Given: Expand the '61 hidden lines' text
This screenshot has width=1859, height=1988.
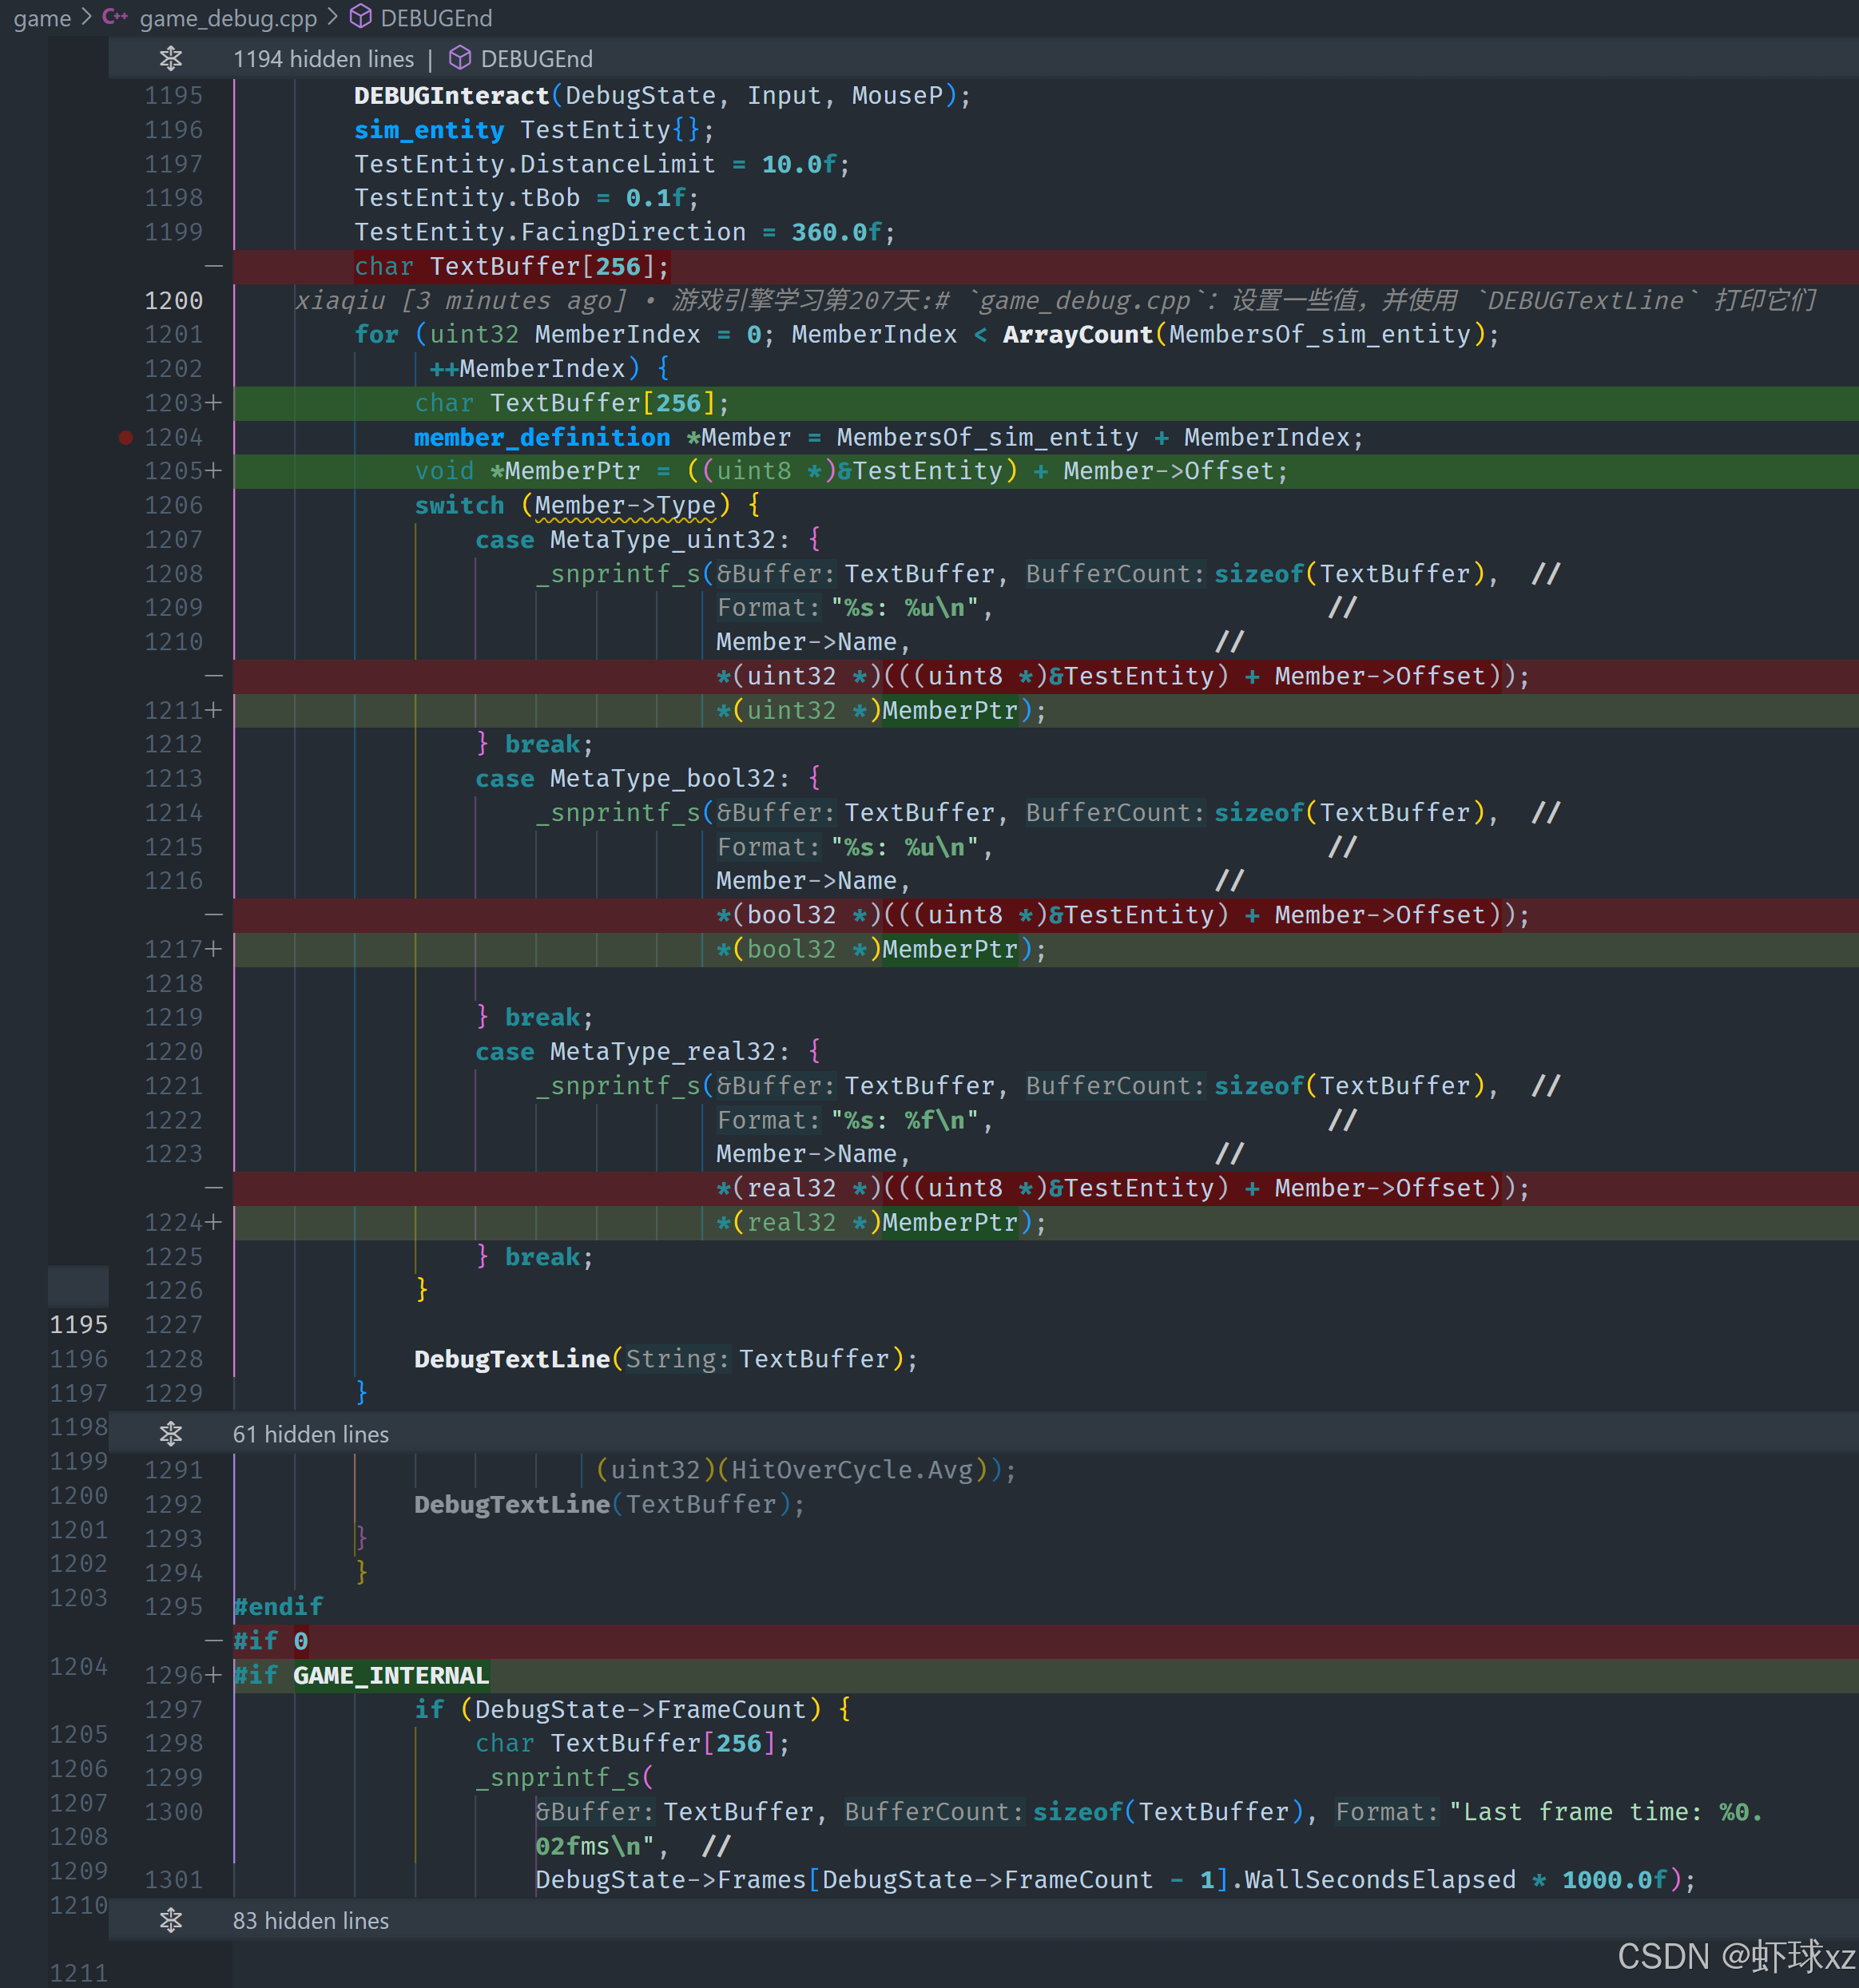Looking at the screenshot, I should (311, 1434).
